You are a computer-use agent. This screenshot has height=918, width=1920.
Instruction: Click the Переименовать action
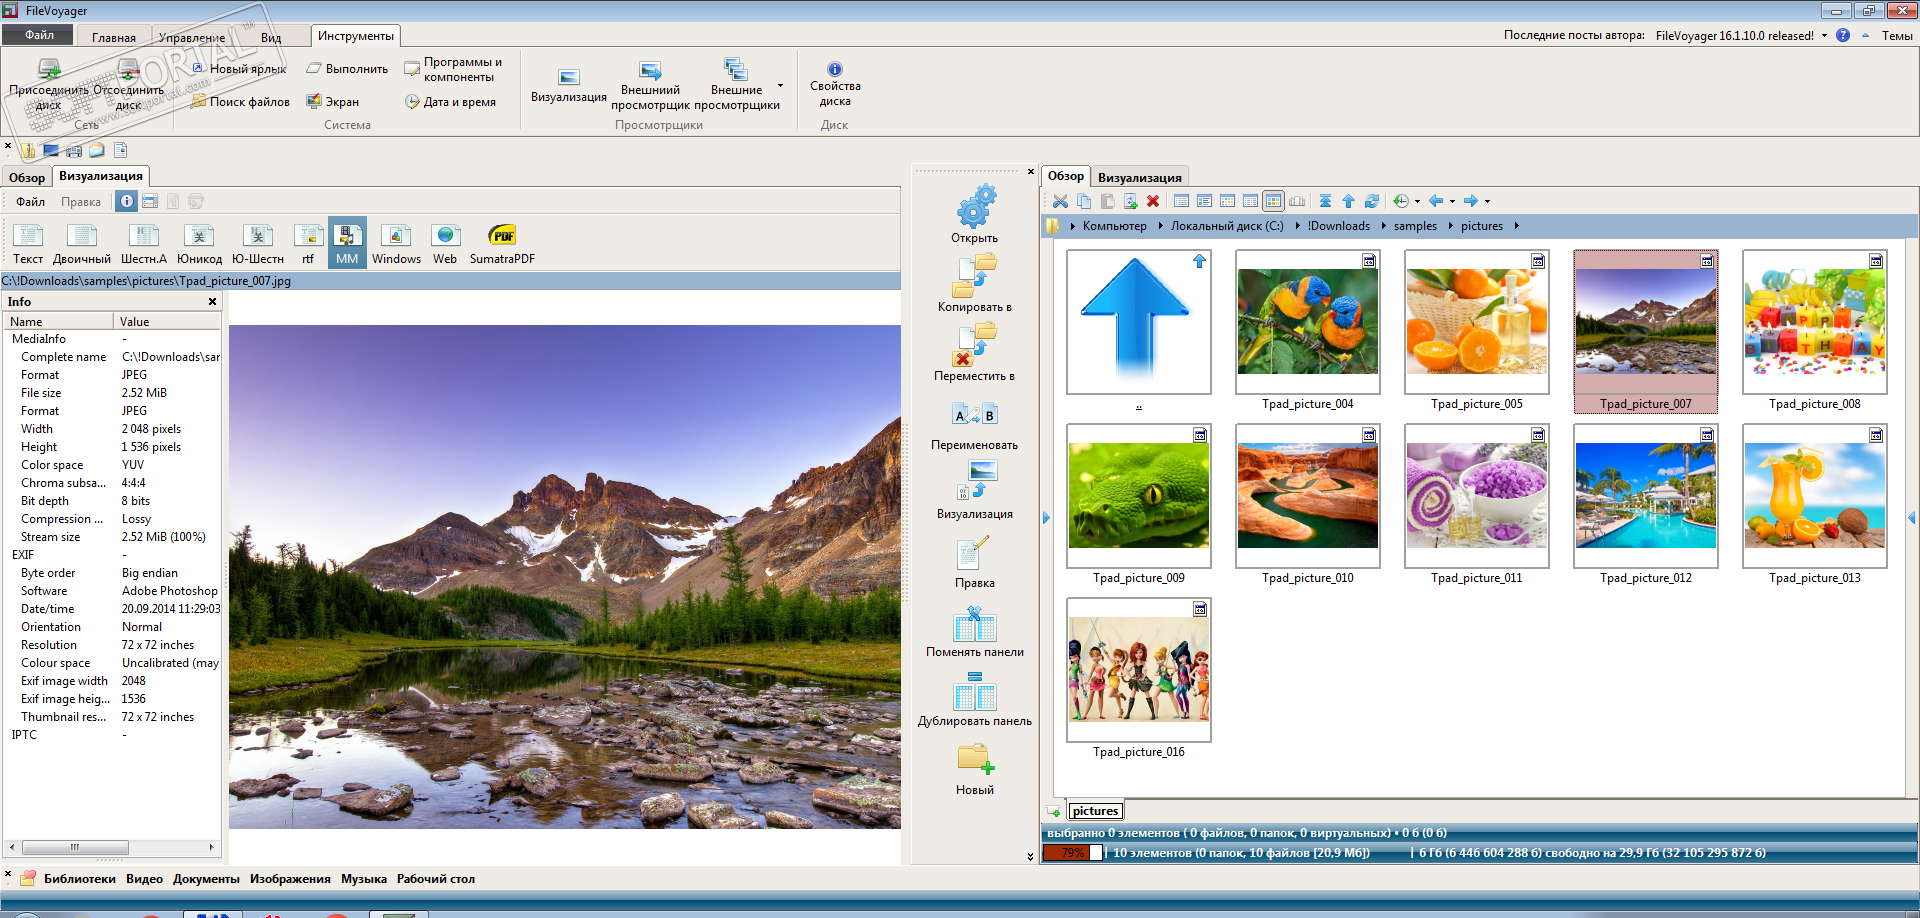click(975, 425)
